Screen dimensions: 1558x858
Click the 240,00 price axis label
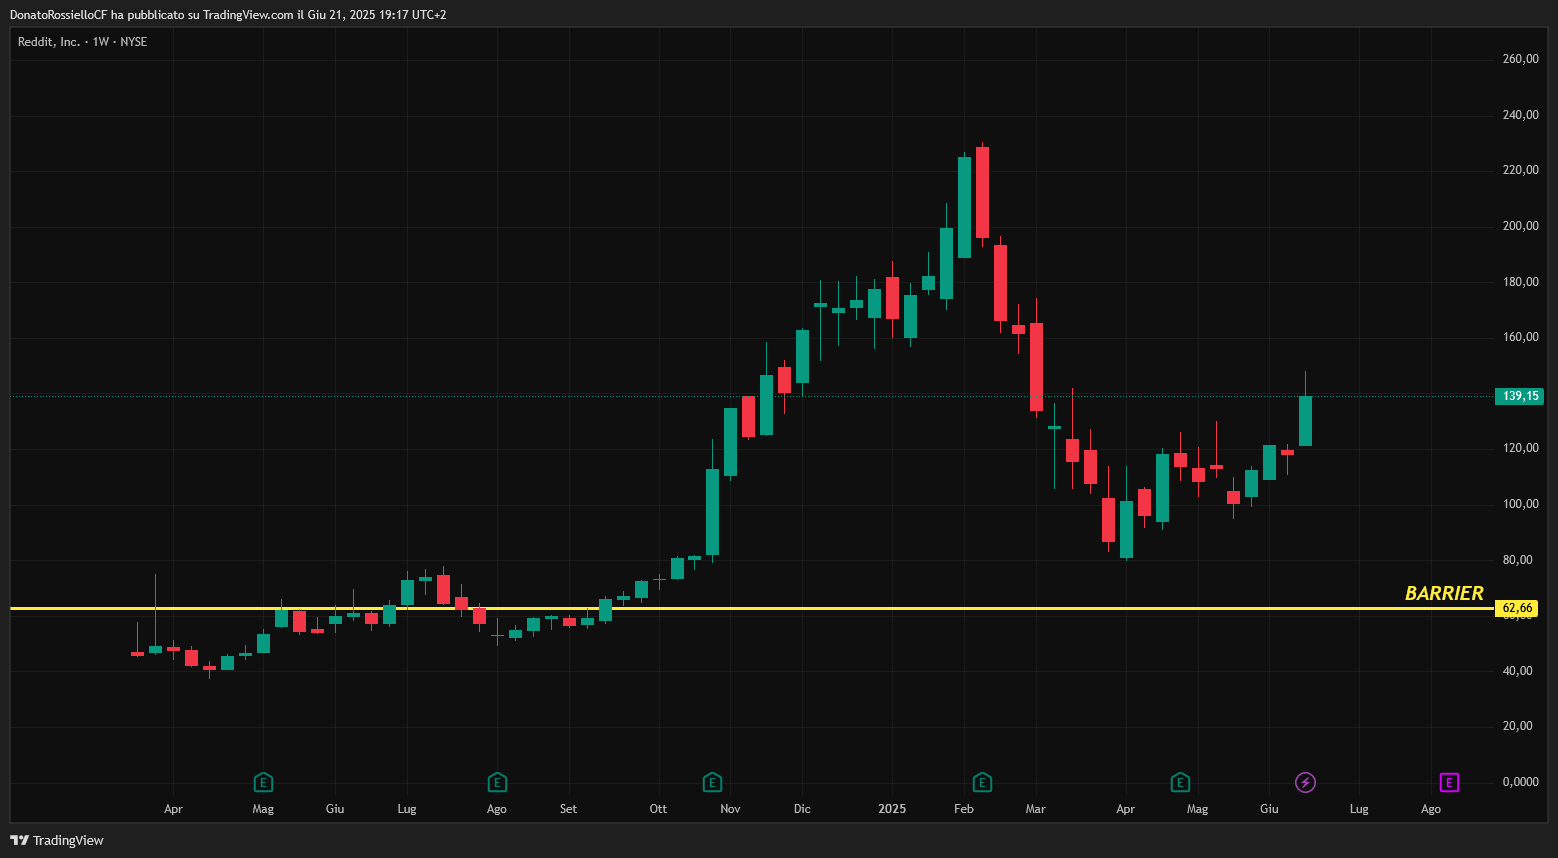(x=1520, y=115)
